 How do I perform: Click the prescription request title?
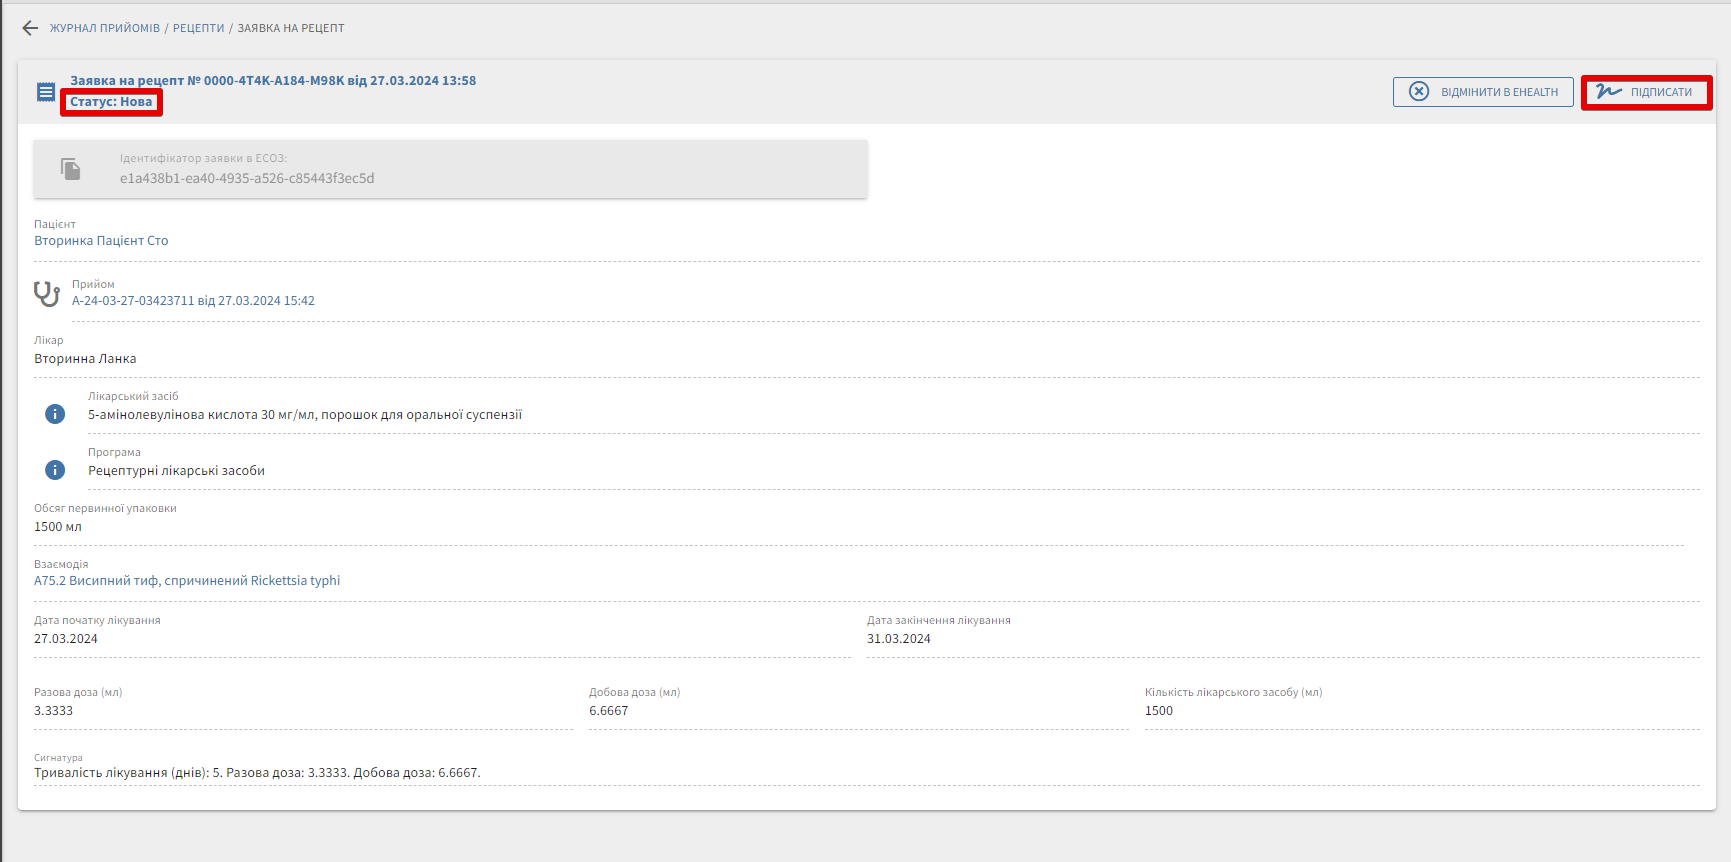tap(273, 81)
